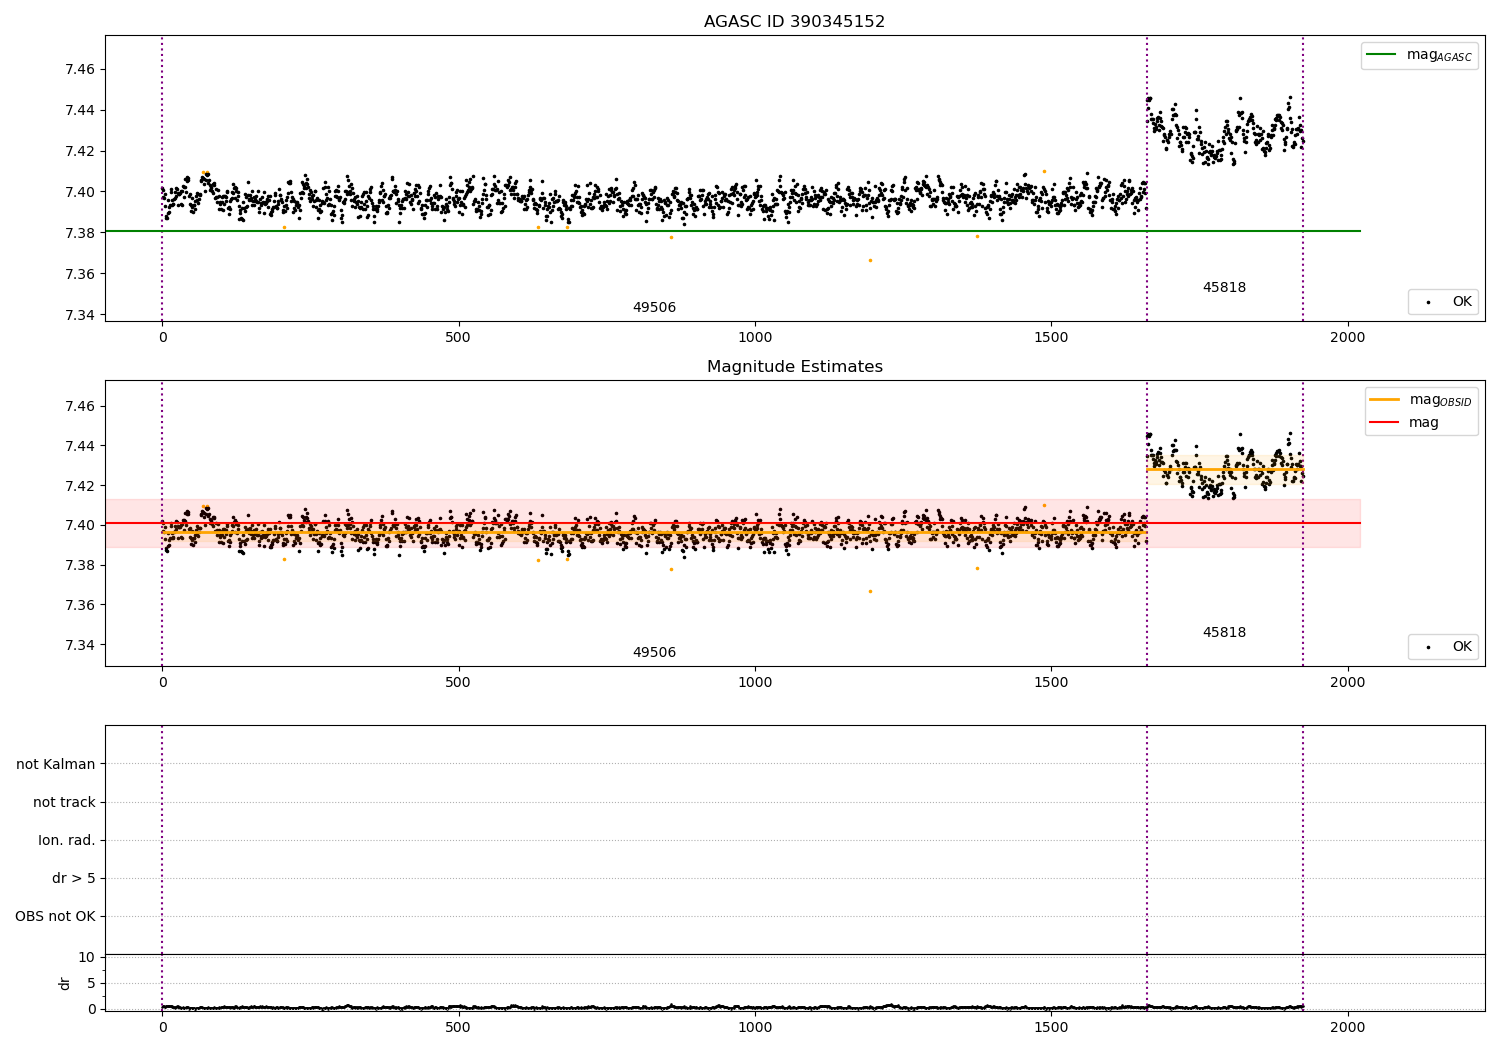This screenshot has height=1050, width=1500.
Task: Click the '2000' x-tick label in the top plot
Action: 1347,338
